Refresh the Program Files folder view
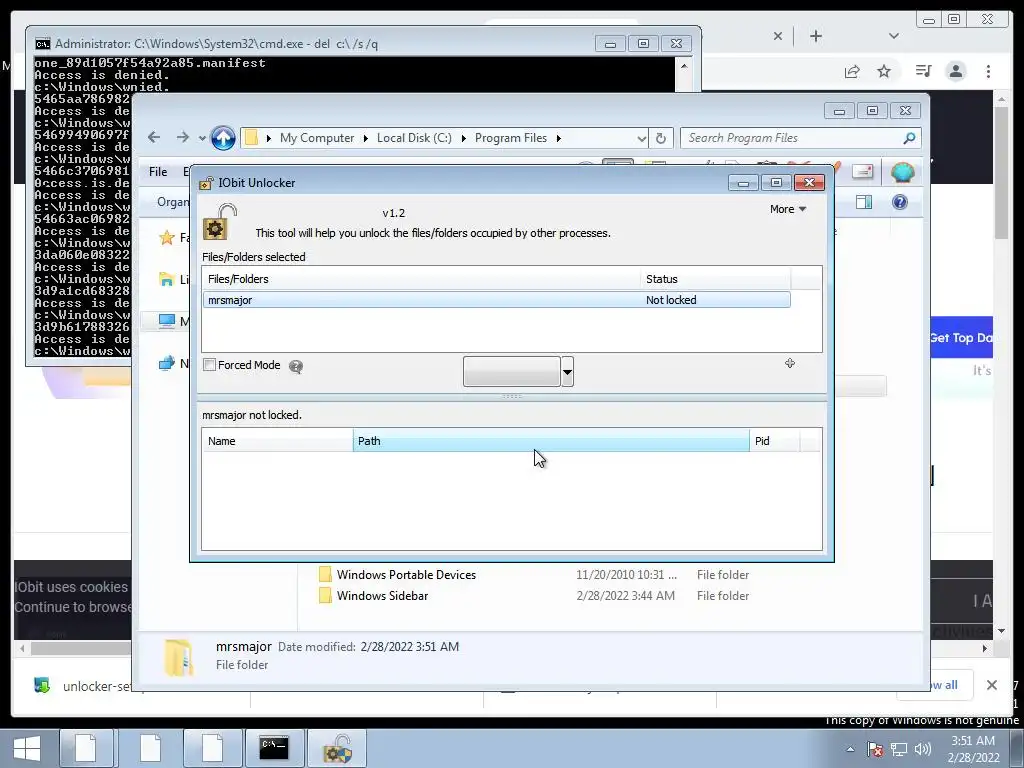The image size is (1024, 768). point(660,138)
